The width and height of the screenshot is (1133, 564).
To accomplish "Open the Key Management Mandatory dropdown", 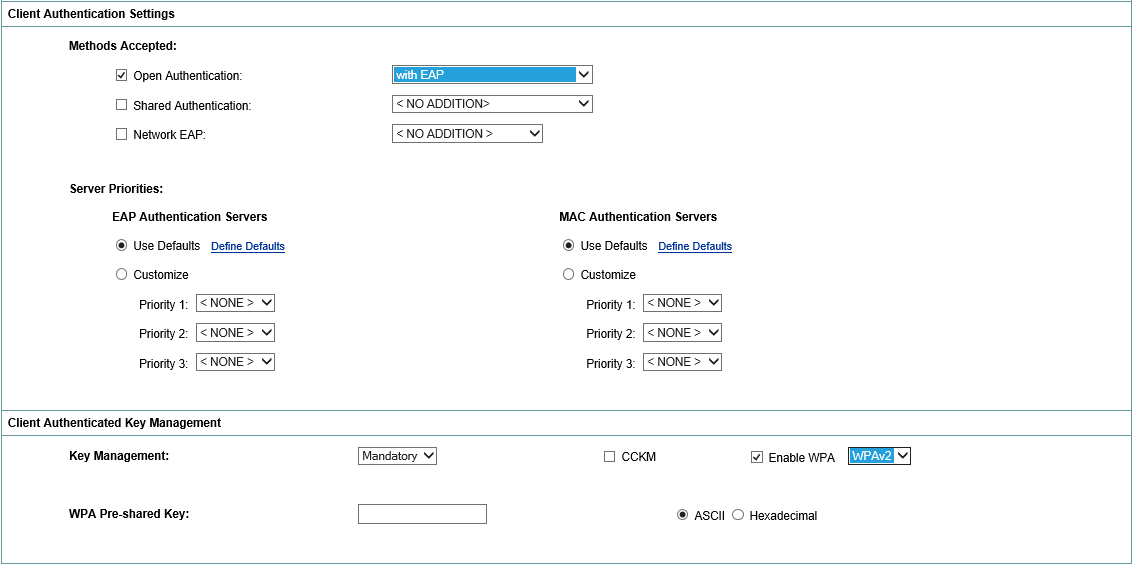I will pyautogui.click(x=398, y=456).
